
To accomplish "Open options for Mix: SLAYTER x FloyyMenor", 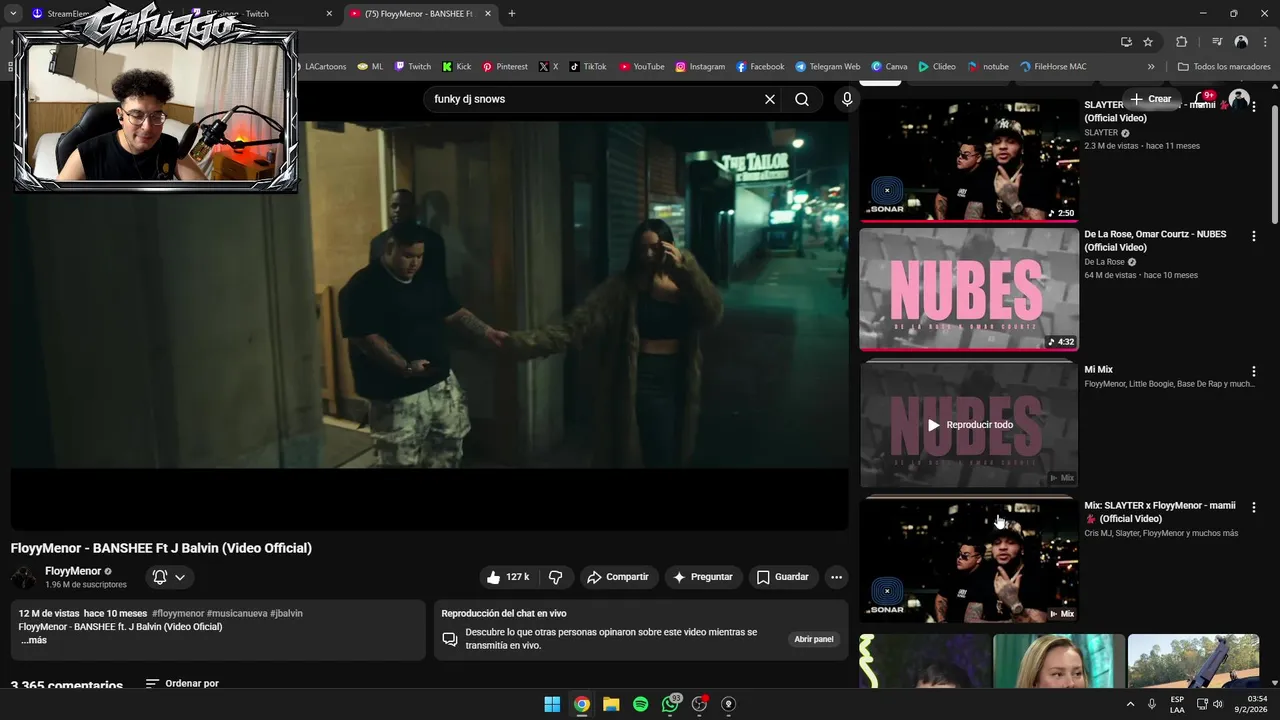I will 1254,507.
